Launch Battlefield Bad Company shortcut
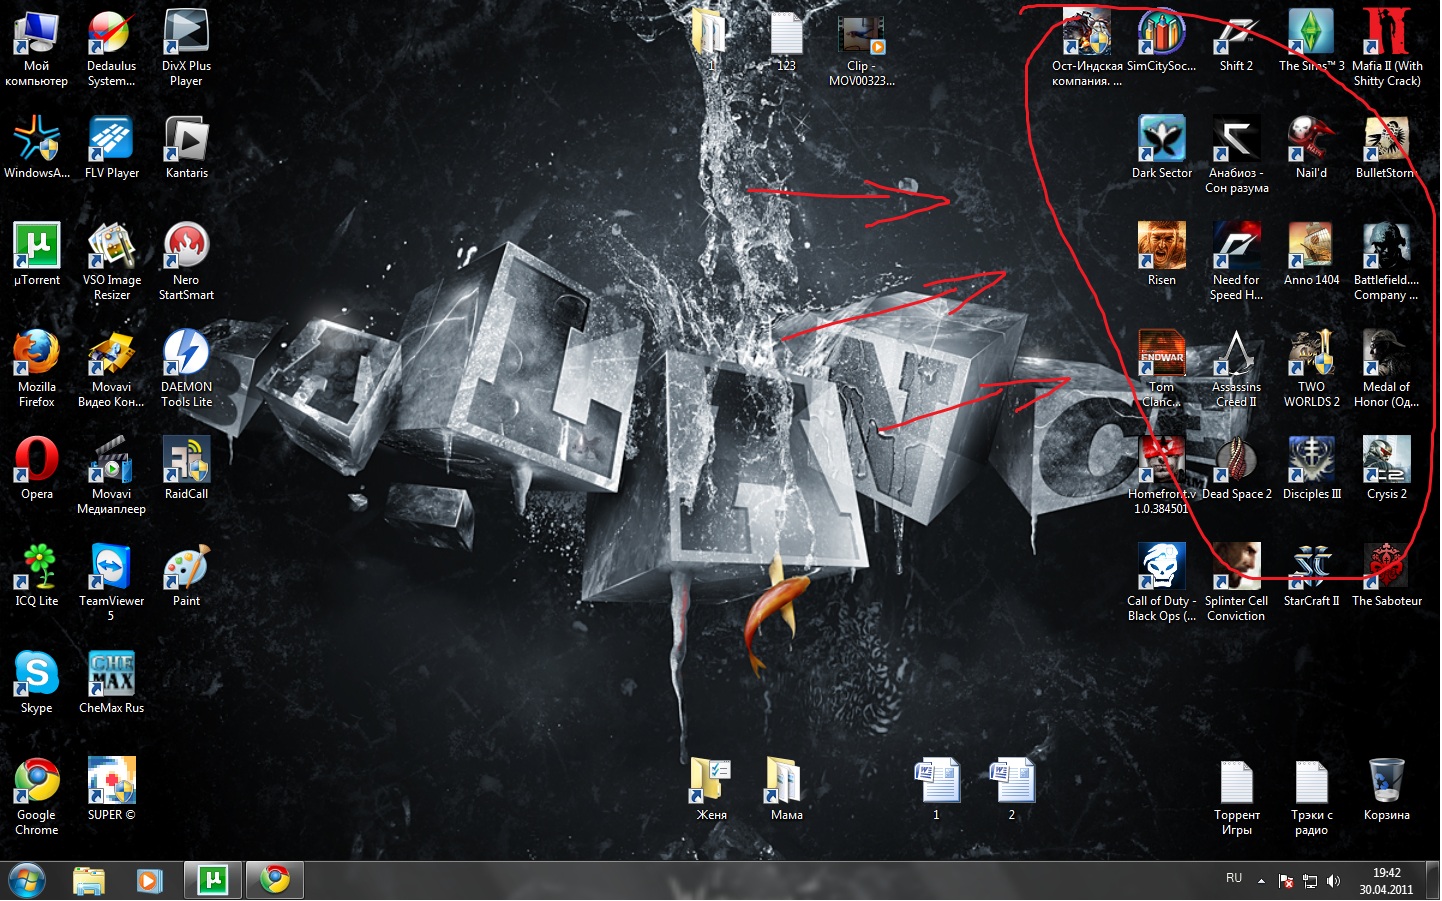Screen dimensions: 1442x901 tap(1386, 262)
